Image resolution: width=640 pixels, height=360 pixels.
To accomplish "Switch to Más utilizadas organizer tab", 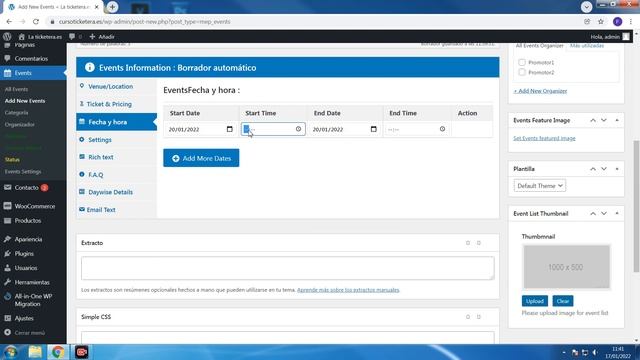I will (587, 46).
